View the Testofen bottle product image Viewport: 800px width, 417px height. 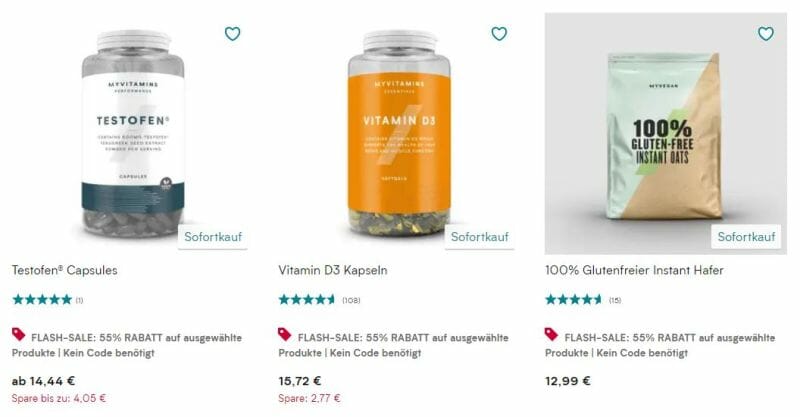pyautogui.click(x=133, y=134)
